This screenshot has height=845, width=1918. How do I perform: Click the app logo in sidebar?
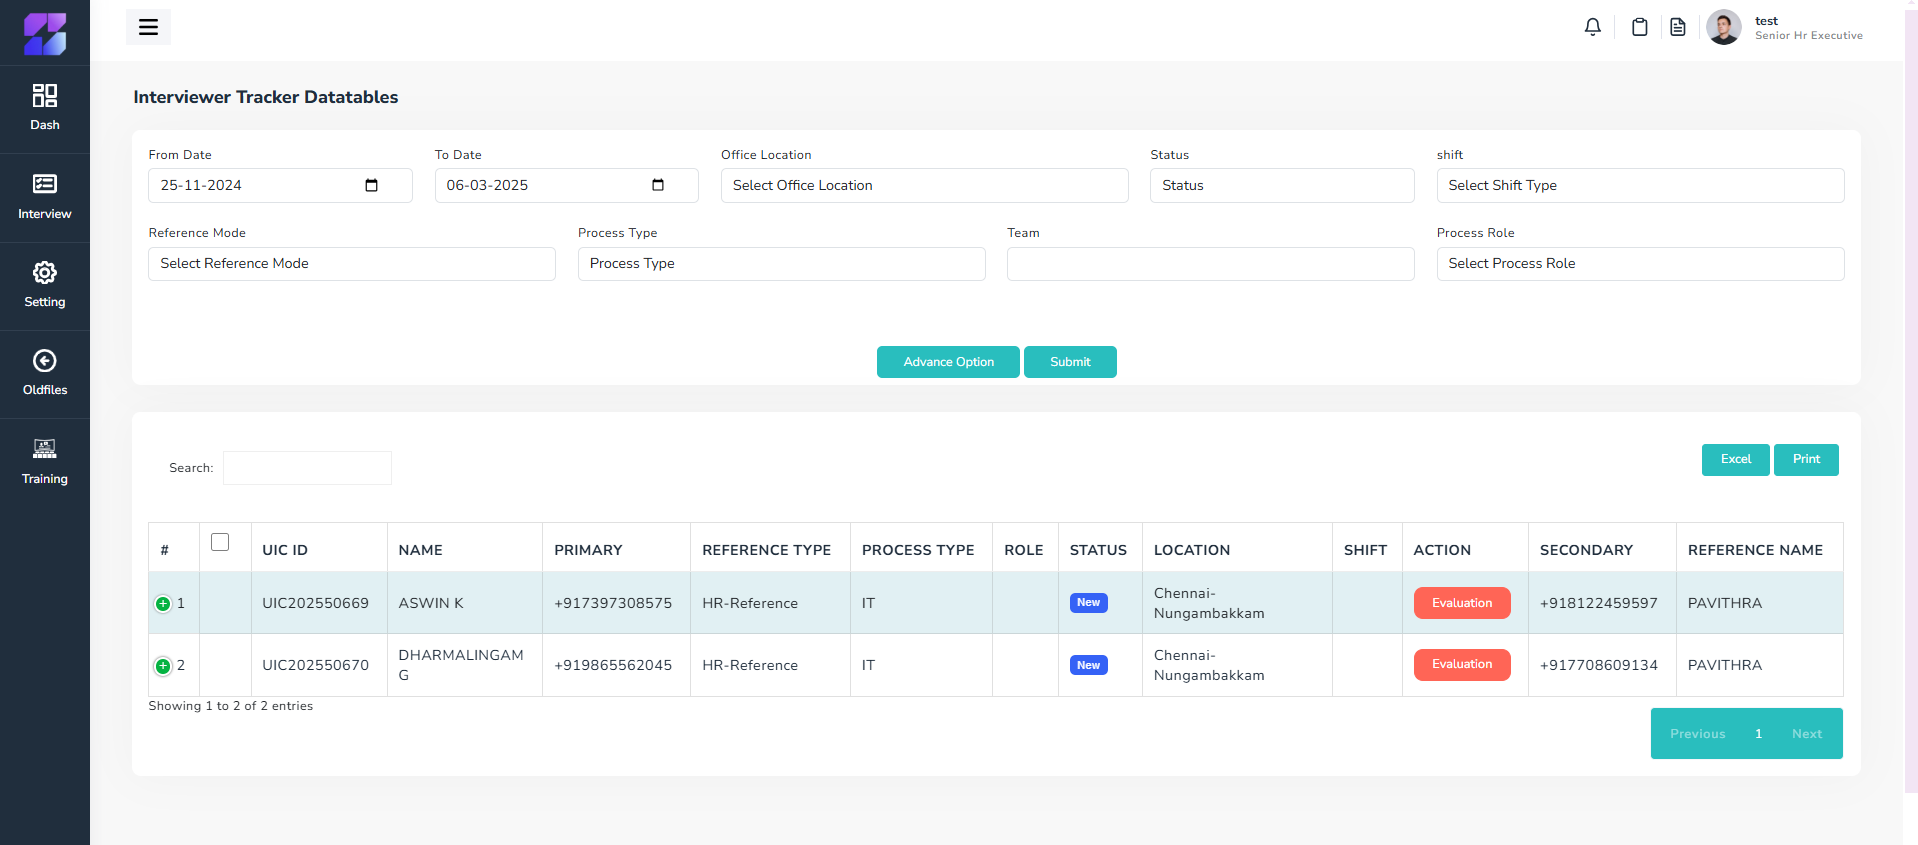pos(45,34)
